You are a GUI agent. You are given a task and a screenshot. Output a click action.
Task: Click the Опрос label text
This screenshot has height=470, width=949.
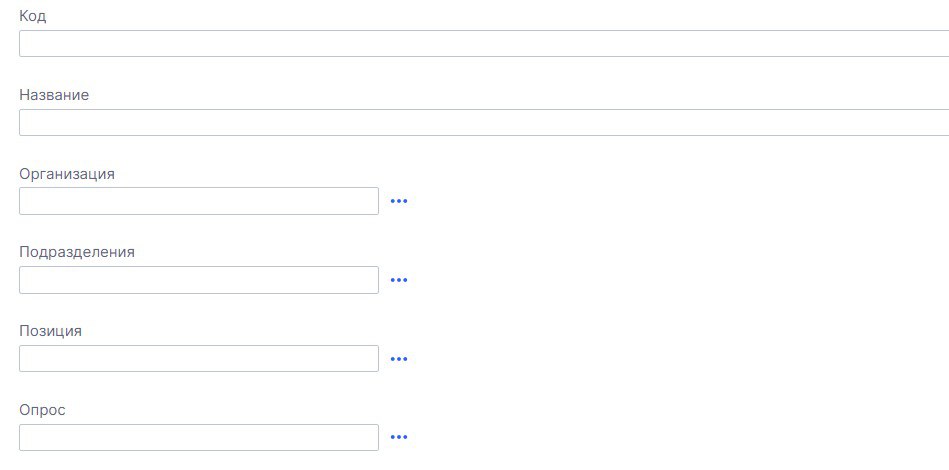(x=42, y=410)
